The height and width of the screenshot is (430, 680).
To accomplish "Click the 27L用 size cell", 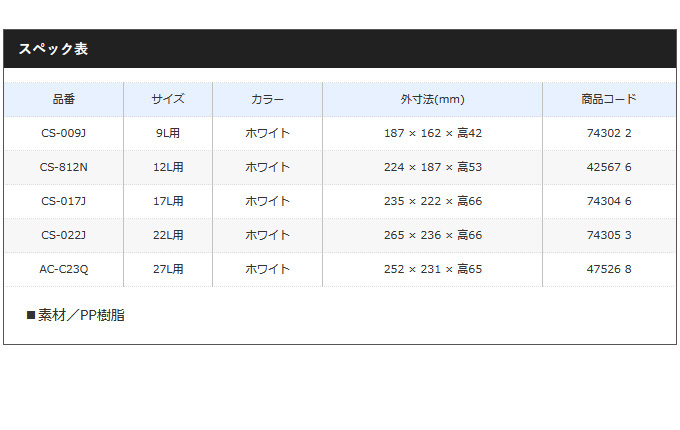I will pyautogui.click(x=168, y=269).
